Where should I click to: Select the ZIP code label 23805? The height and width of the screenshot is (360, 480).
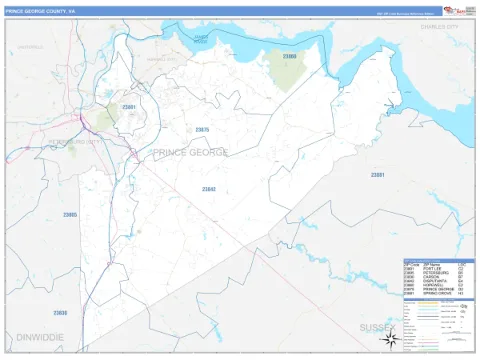pos(70,215)
